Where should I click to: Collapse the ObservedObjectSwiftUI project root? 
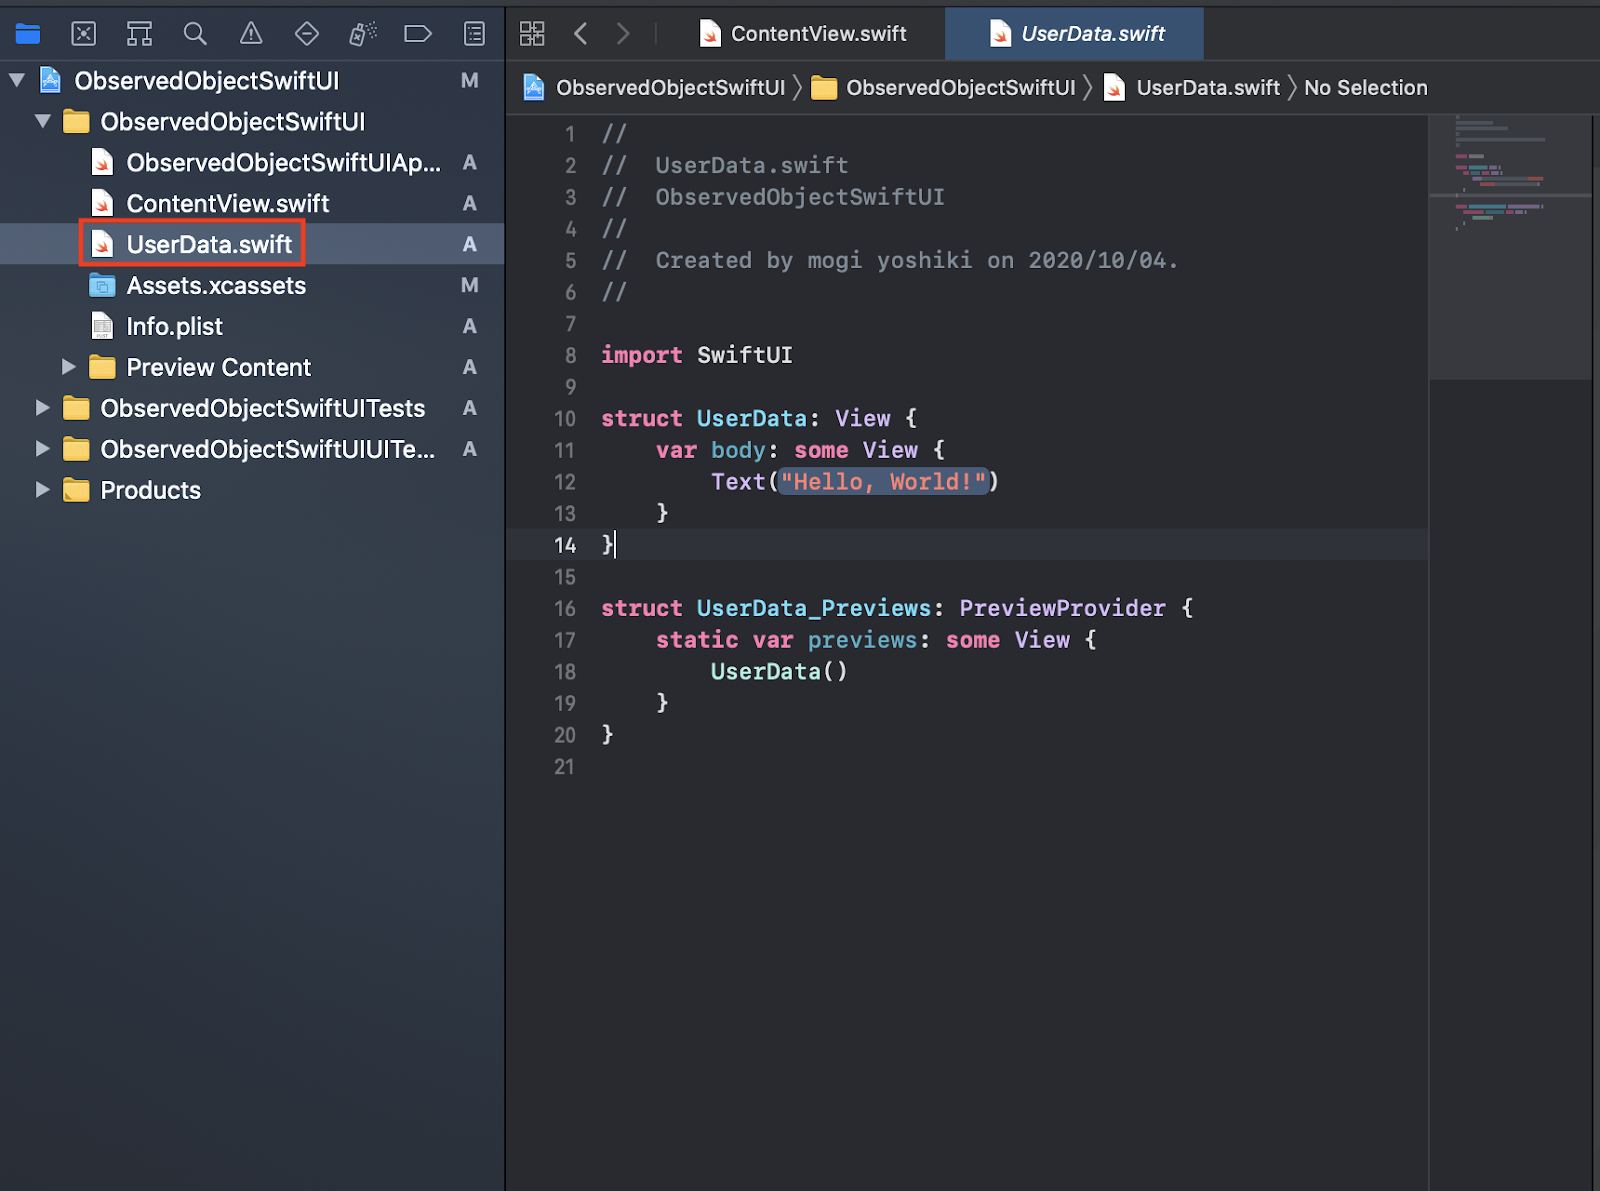(17, 80)
